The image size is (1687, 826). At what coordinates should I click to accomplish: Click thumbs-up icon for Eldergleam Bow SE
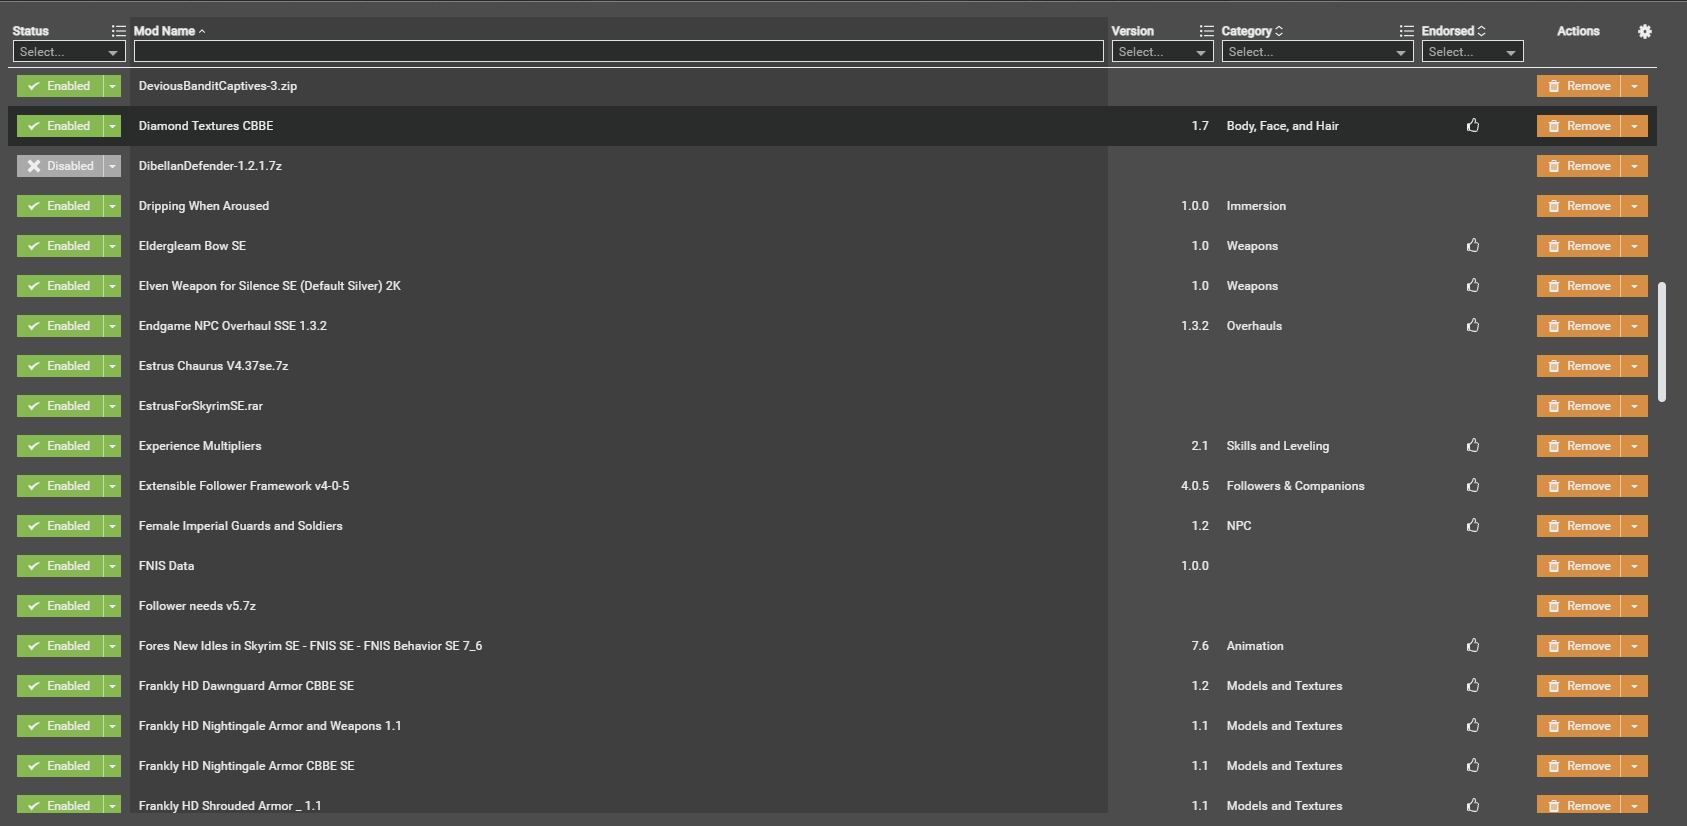click(x=1473, y=246)
